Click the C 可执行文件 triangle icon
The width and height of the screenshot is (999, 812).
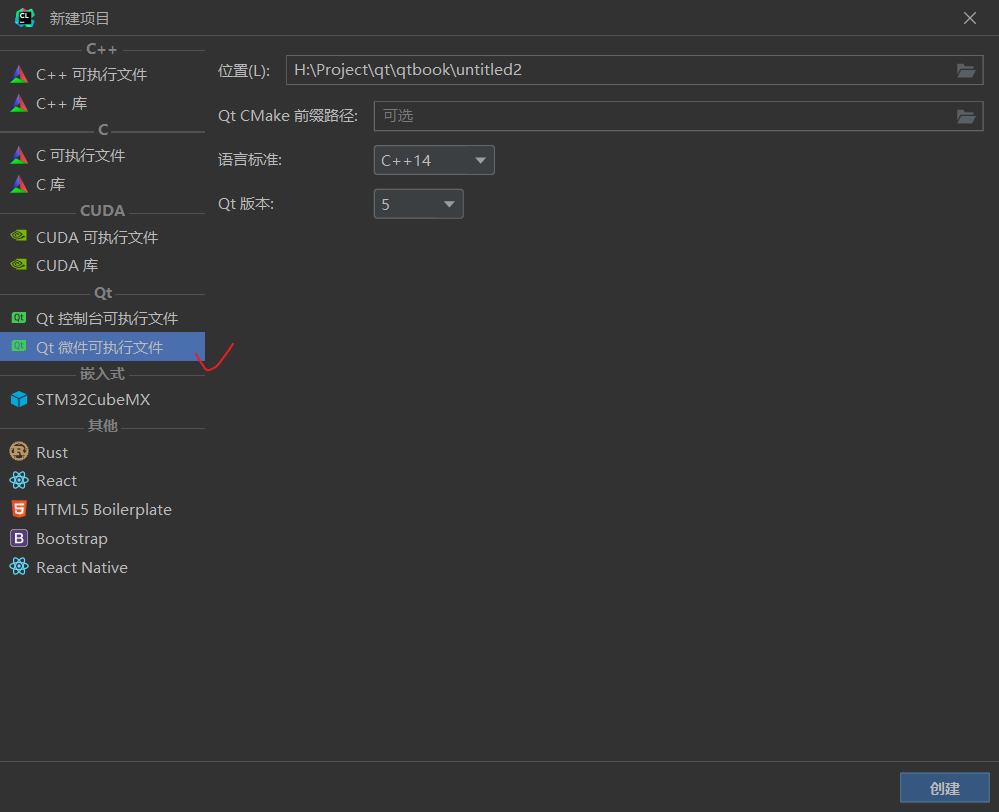pos(19,155)
